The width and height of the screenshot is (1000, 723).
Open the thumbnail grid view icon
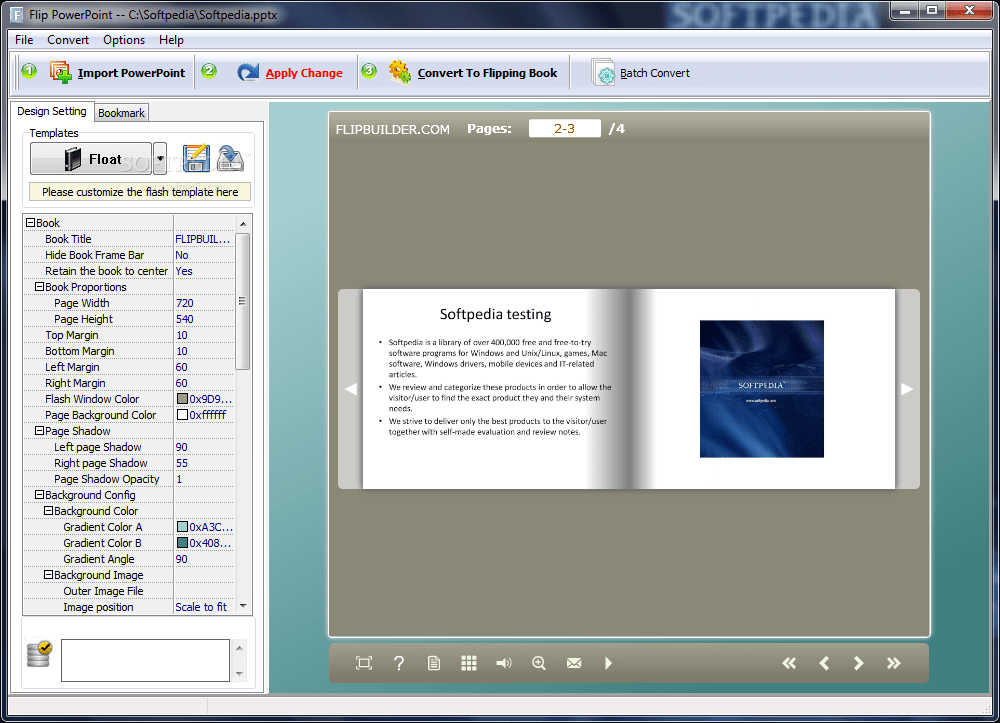[468, 662]
